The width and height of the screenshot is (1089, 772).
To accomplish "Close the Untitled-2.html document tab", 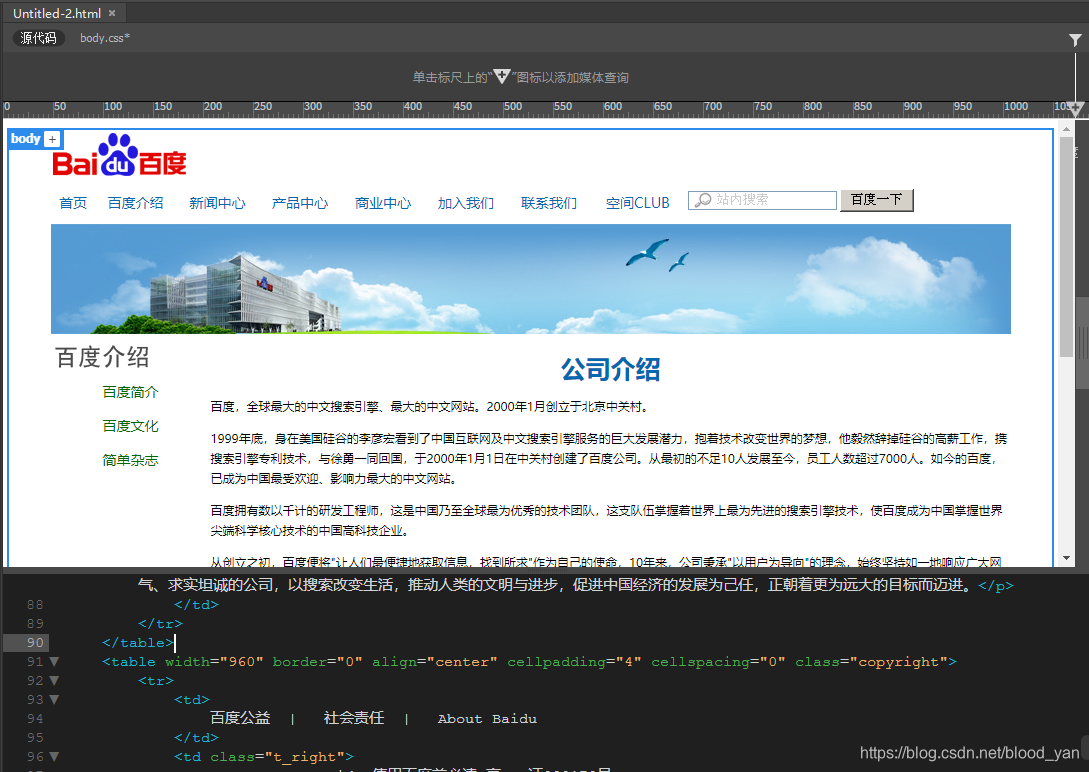I will [112, 13].
